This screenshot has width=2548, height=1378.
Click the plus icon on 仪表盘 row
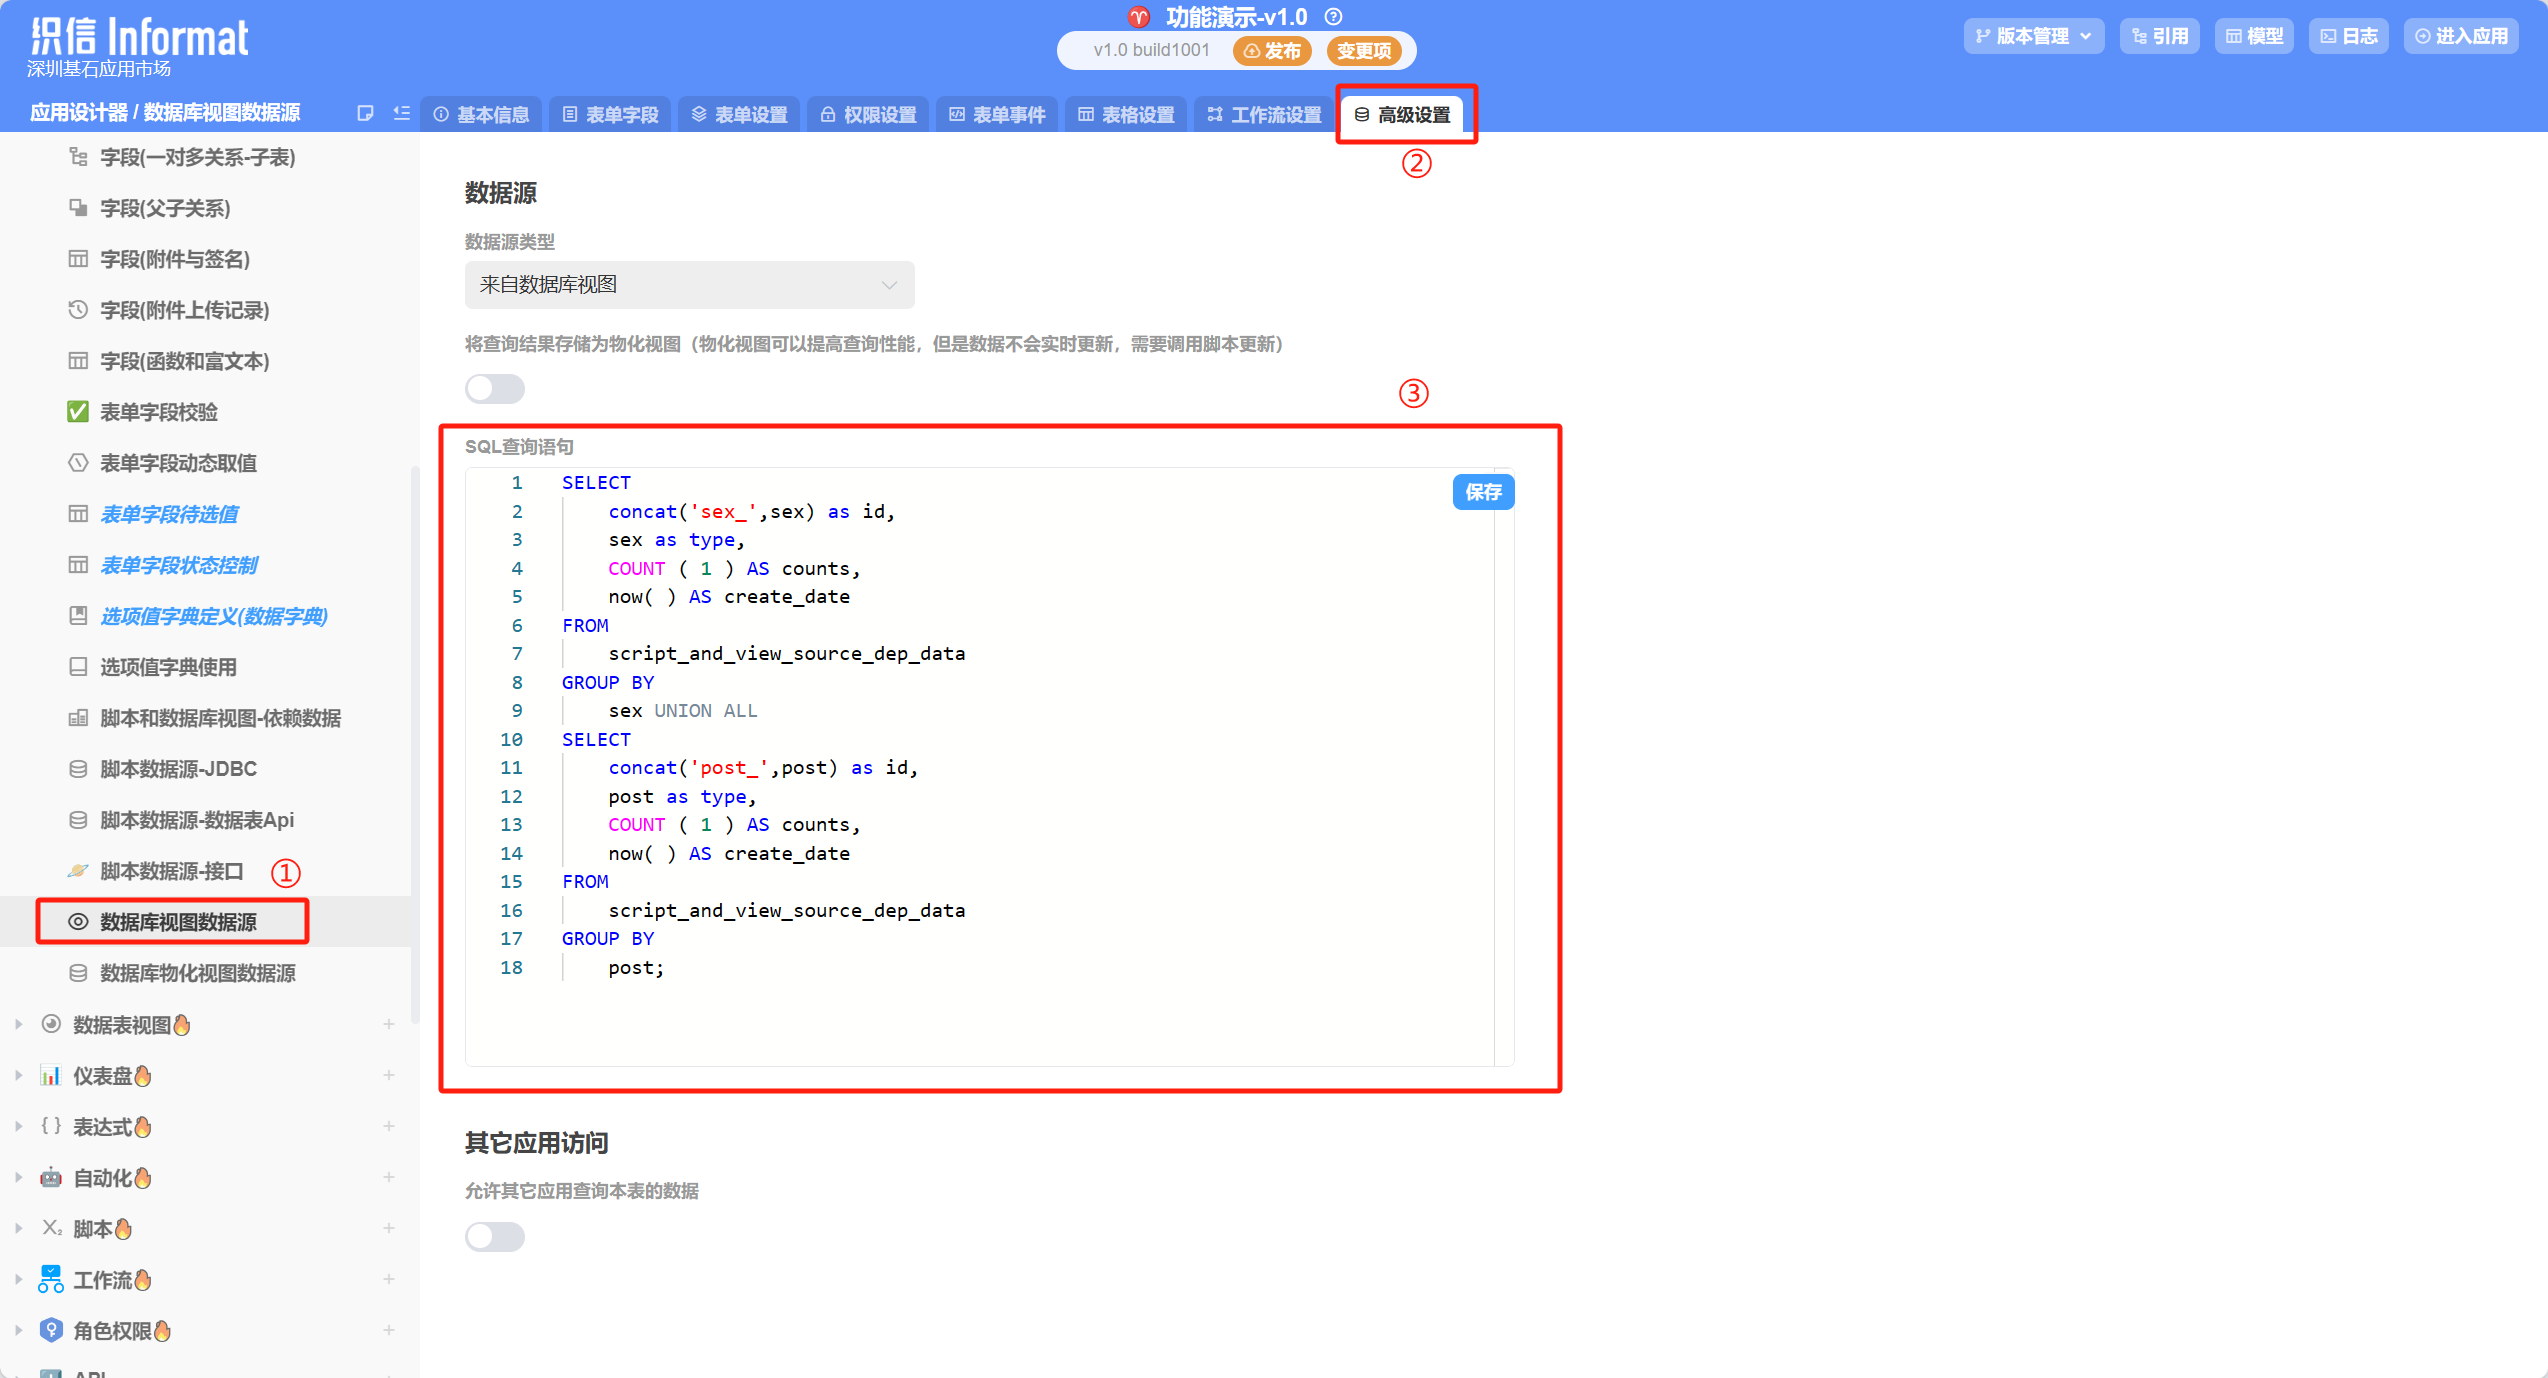(x=389, y=1075)
